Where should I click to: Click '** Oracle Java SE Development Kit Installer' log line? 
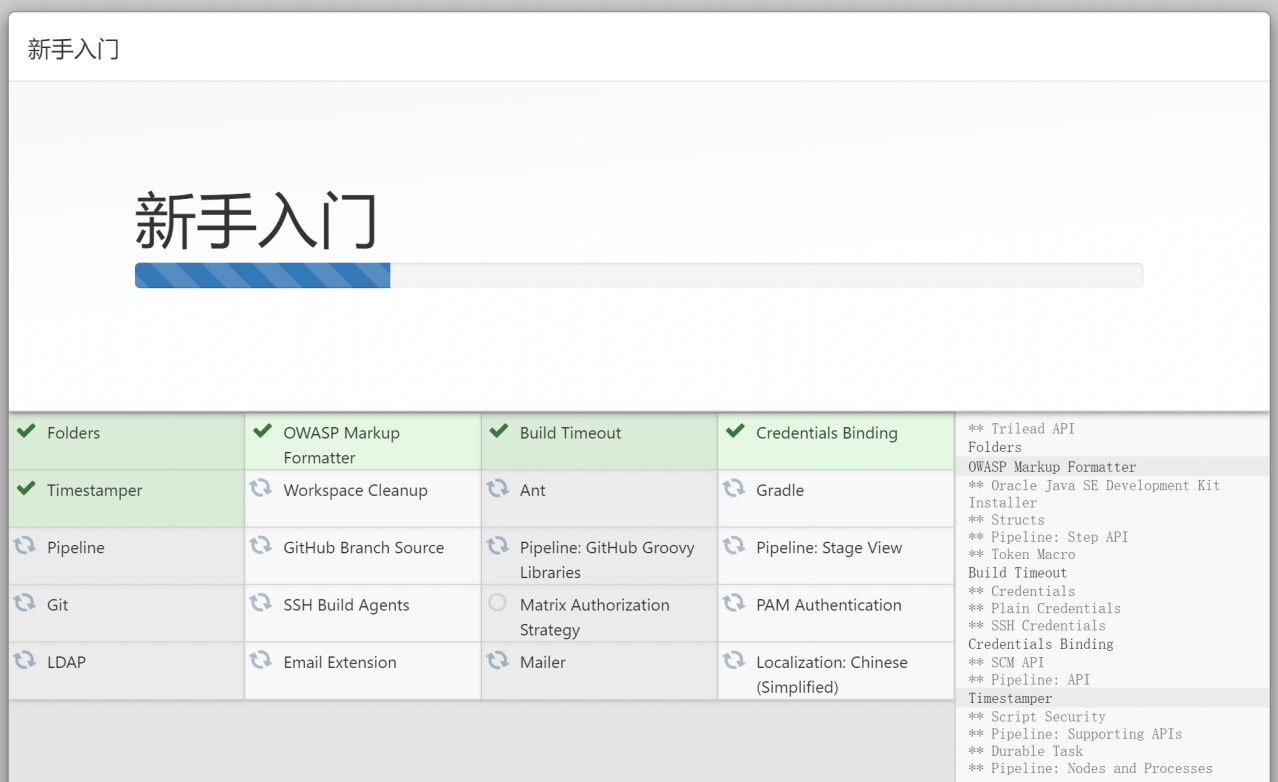click(1094, 494)
